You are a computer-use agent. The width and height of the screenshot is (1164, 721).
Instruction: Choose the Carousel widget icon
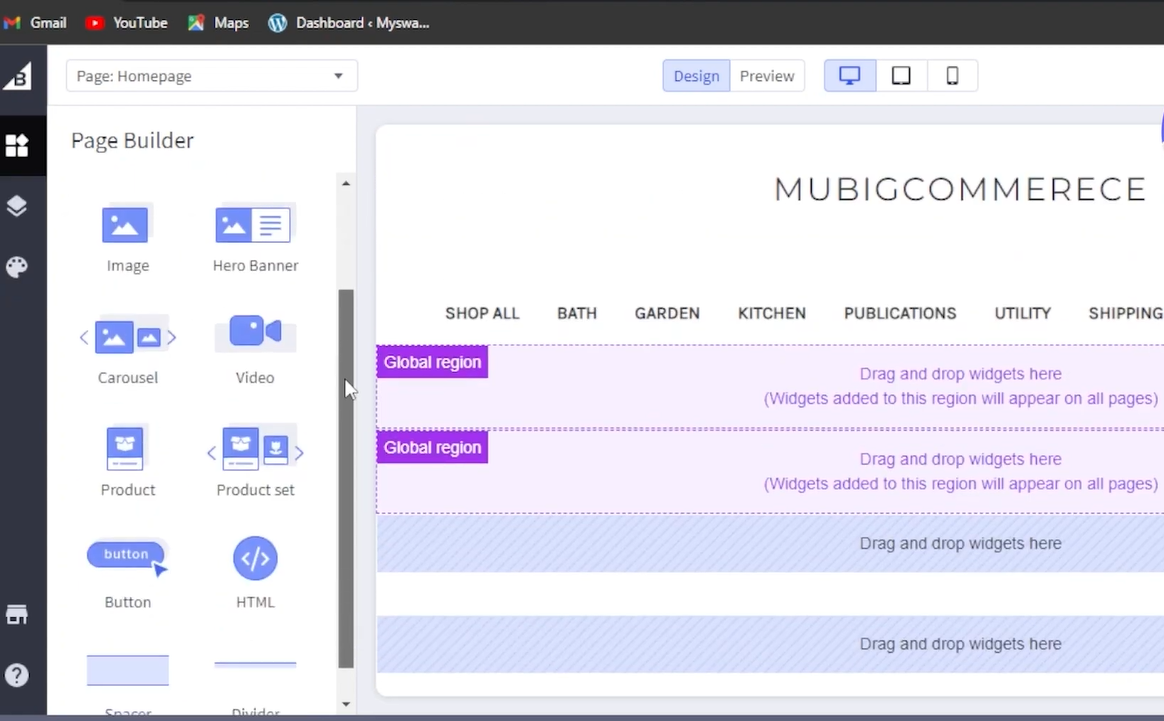(127, 337)
